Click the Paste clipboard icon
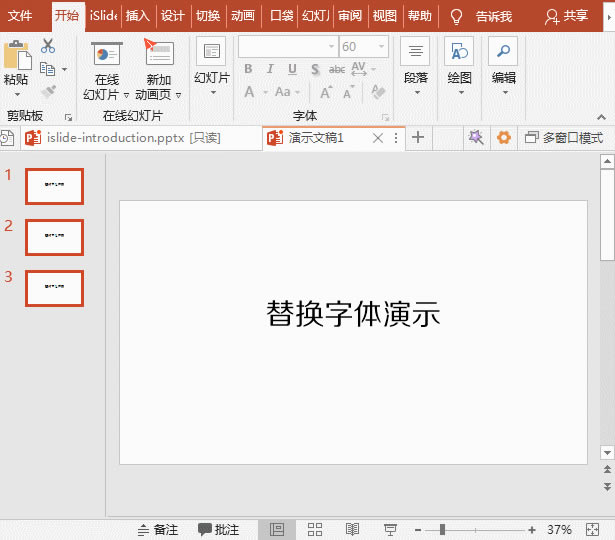The image size is (615, 540). pos(16,56)
